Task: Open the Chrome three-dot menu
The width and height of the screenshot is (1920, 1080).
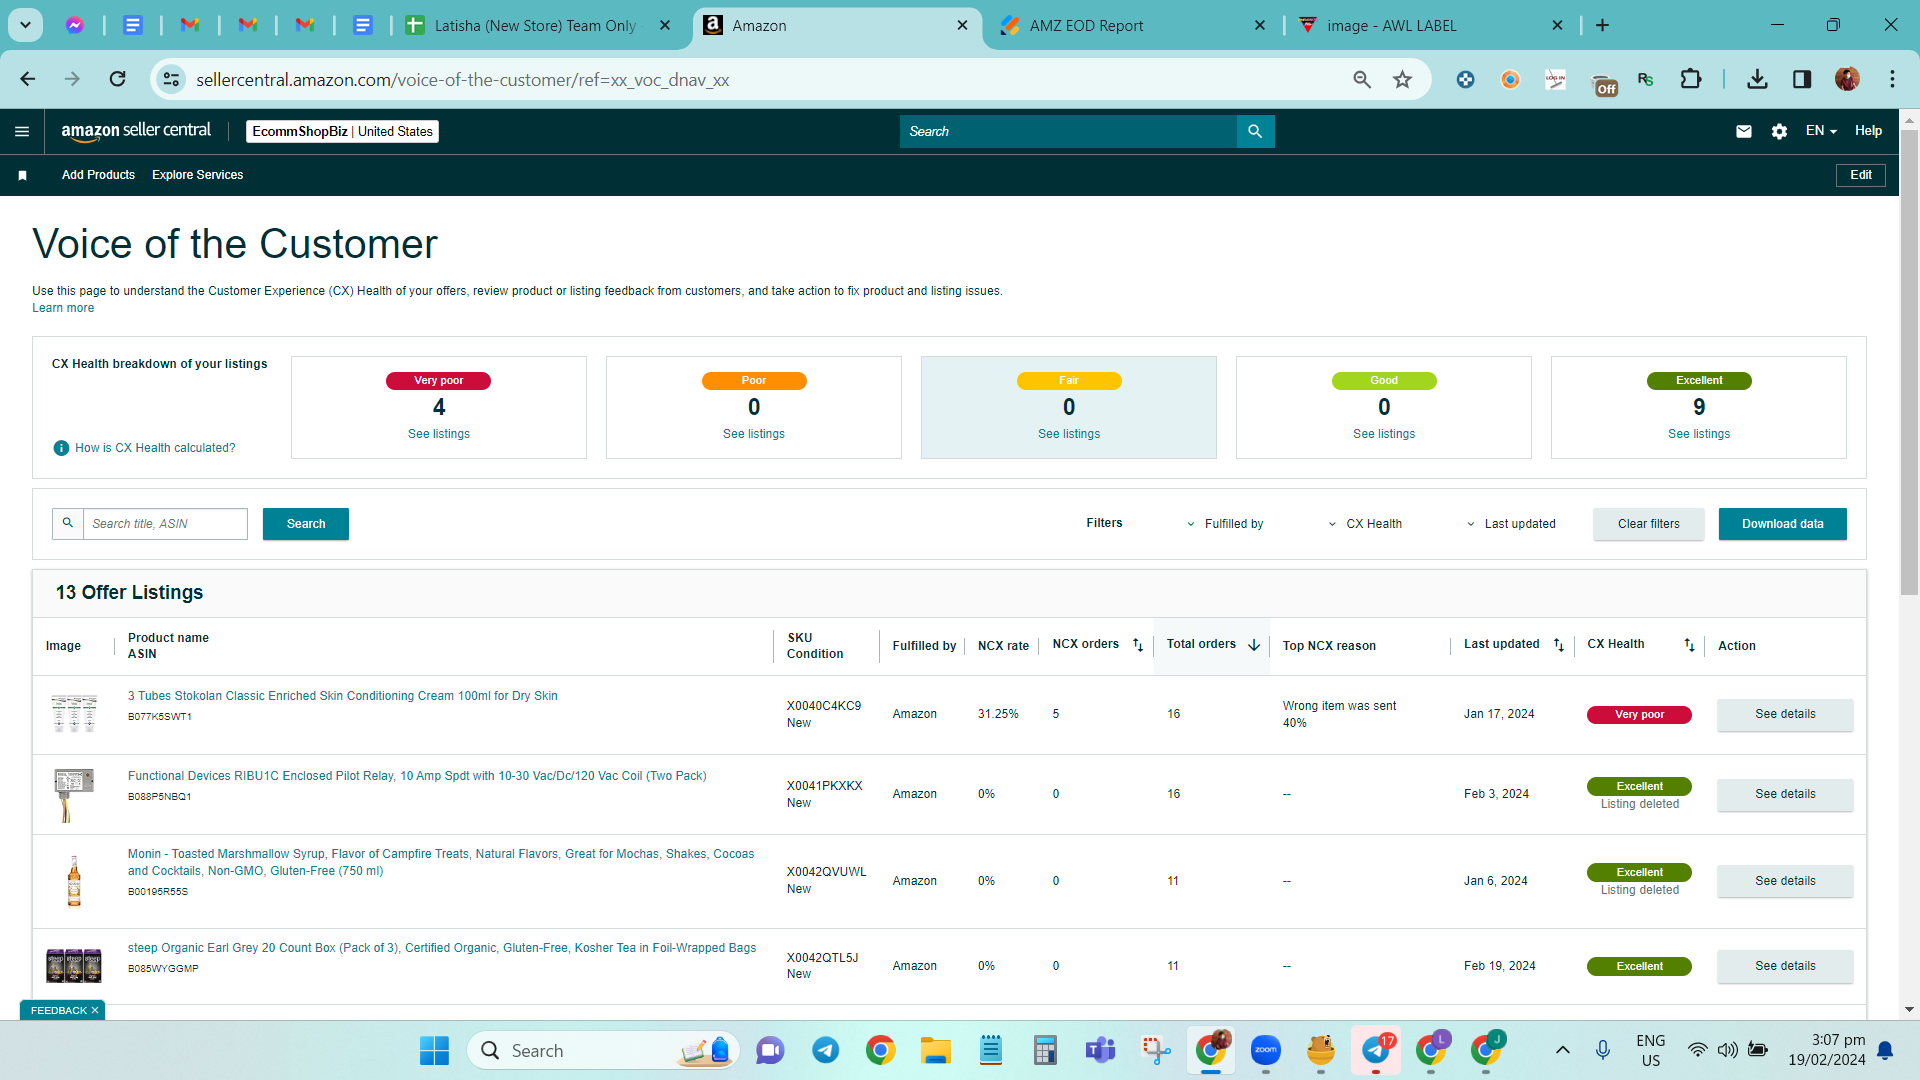Action: pos(1892,79)
